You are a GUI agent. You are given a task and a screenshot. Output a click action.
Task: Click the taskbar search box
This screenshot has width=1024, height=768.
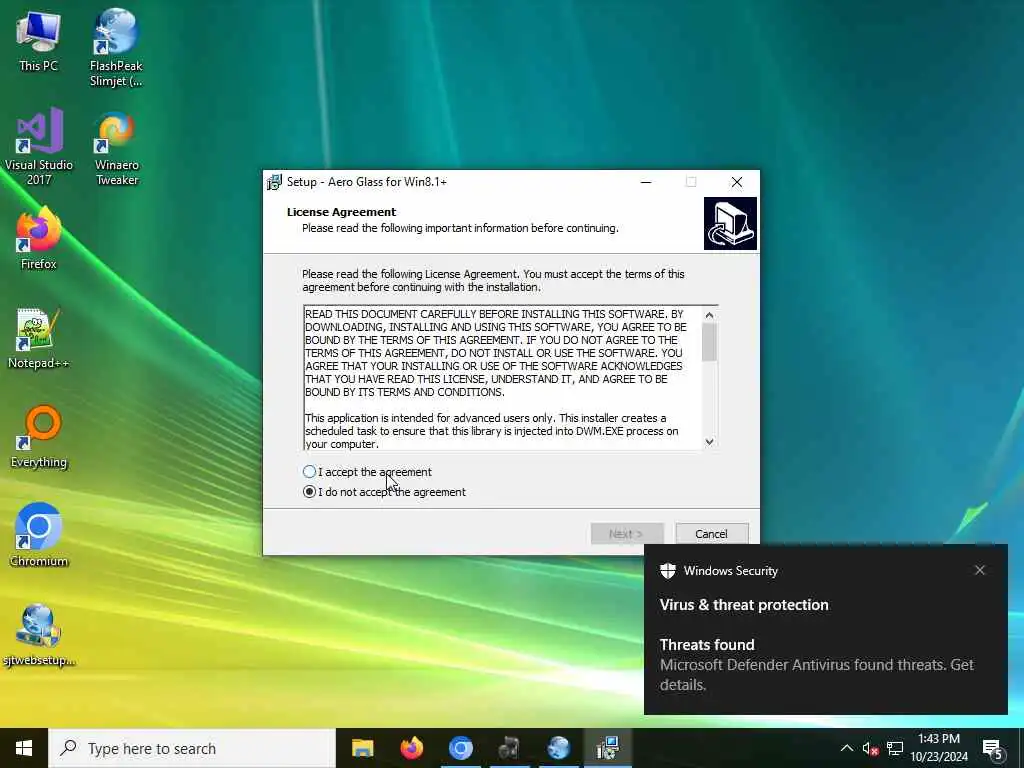[192, 748]
